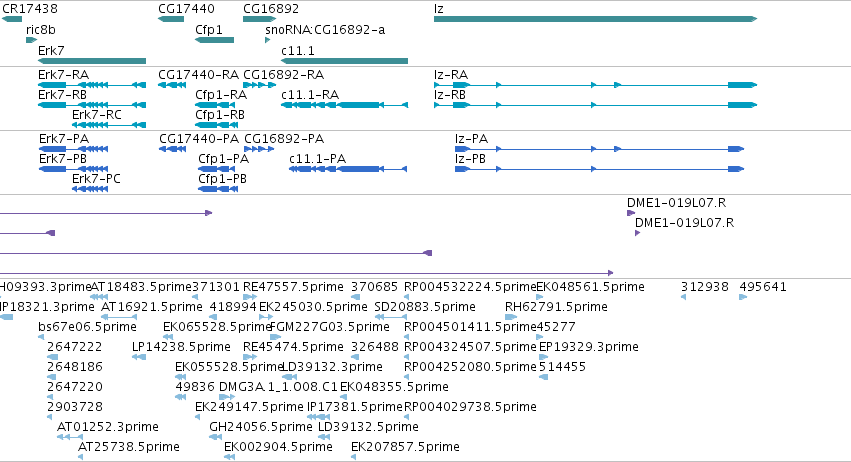Select the LD39132.3prime label
The height and width of the screenshot is (462, 851).
332,367
